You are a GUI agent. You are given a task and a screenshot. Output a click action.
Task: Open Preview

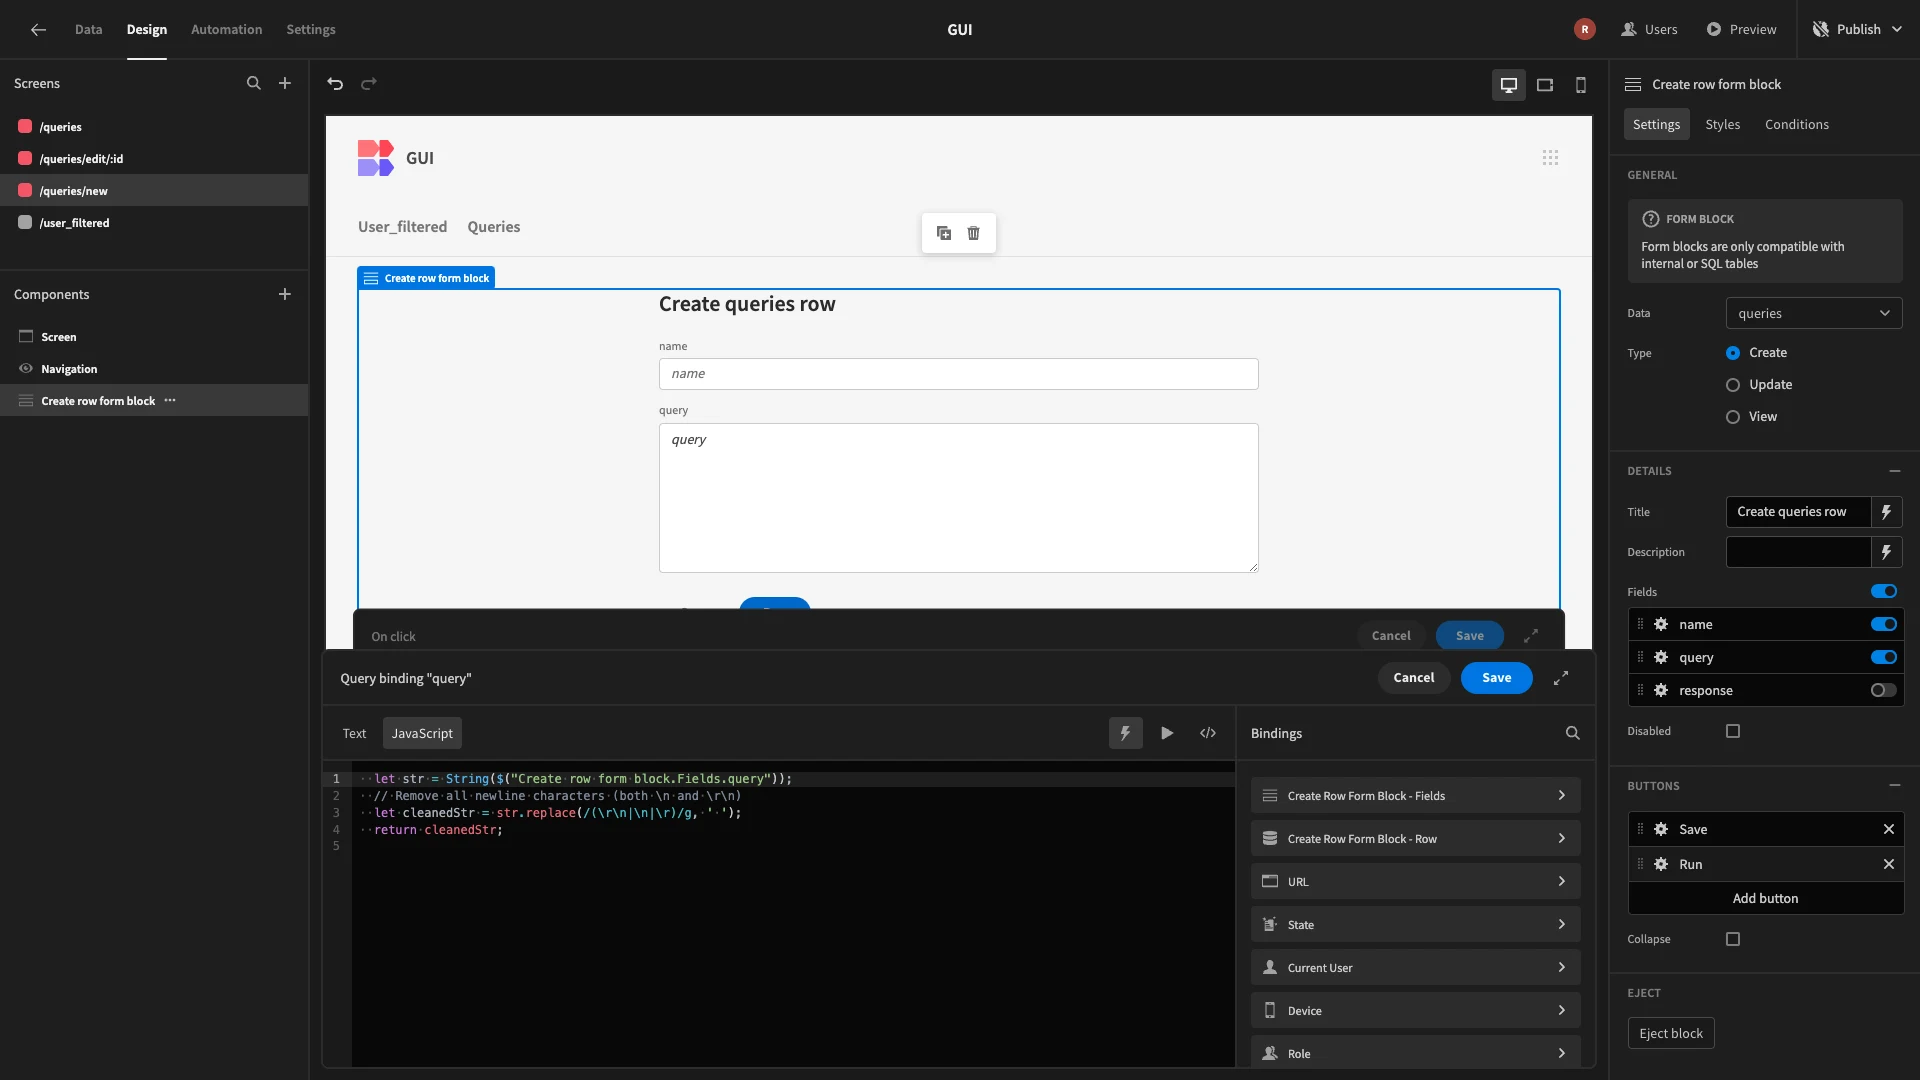click(x=1741, y=29)
